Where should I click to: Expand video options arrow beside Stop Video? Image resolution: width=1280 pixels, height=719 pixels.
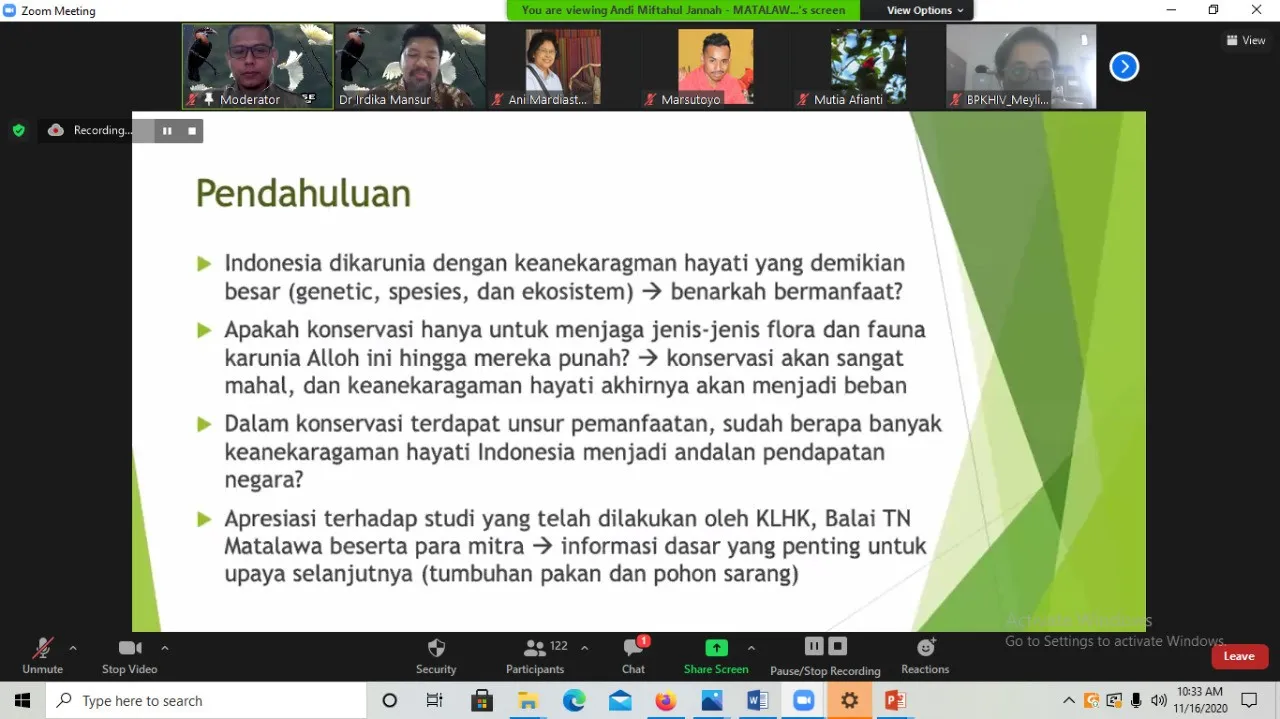(165, 648)
